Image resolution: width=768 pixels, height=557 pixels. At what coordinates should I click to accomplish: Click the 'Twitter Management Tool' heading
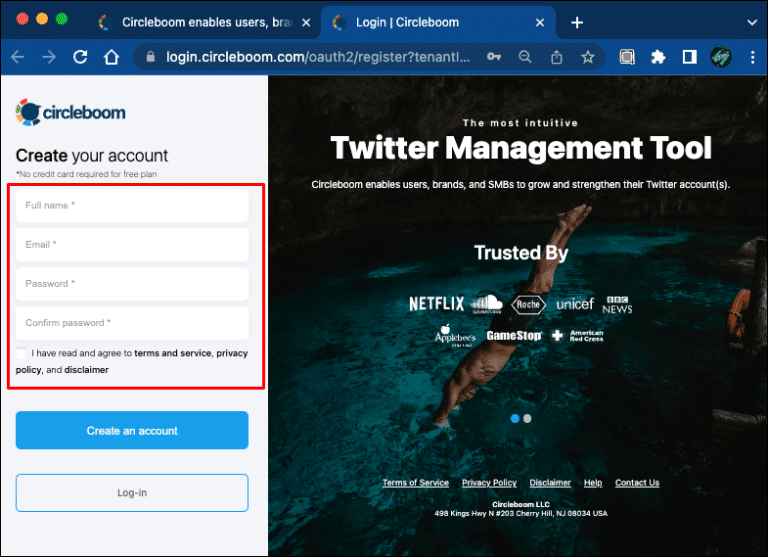[521, 148]
